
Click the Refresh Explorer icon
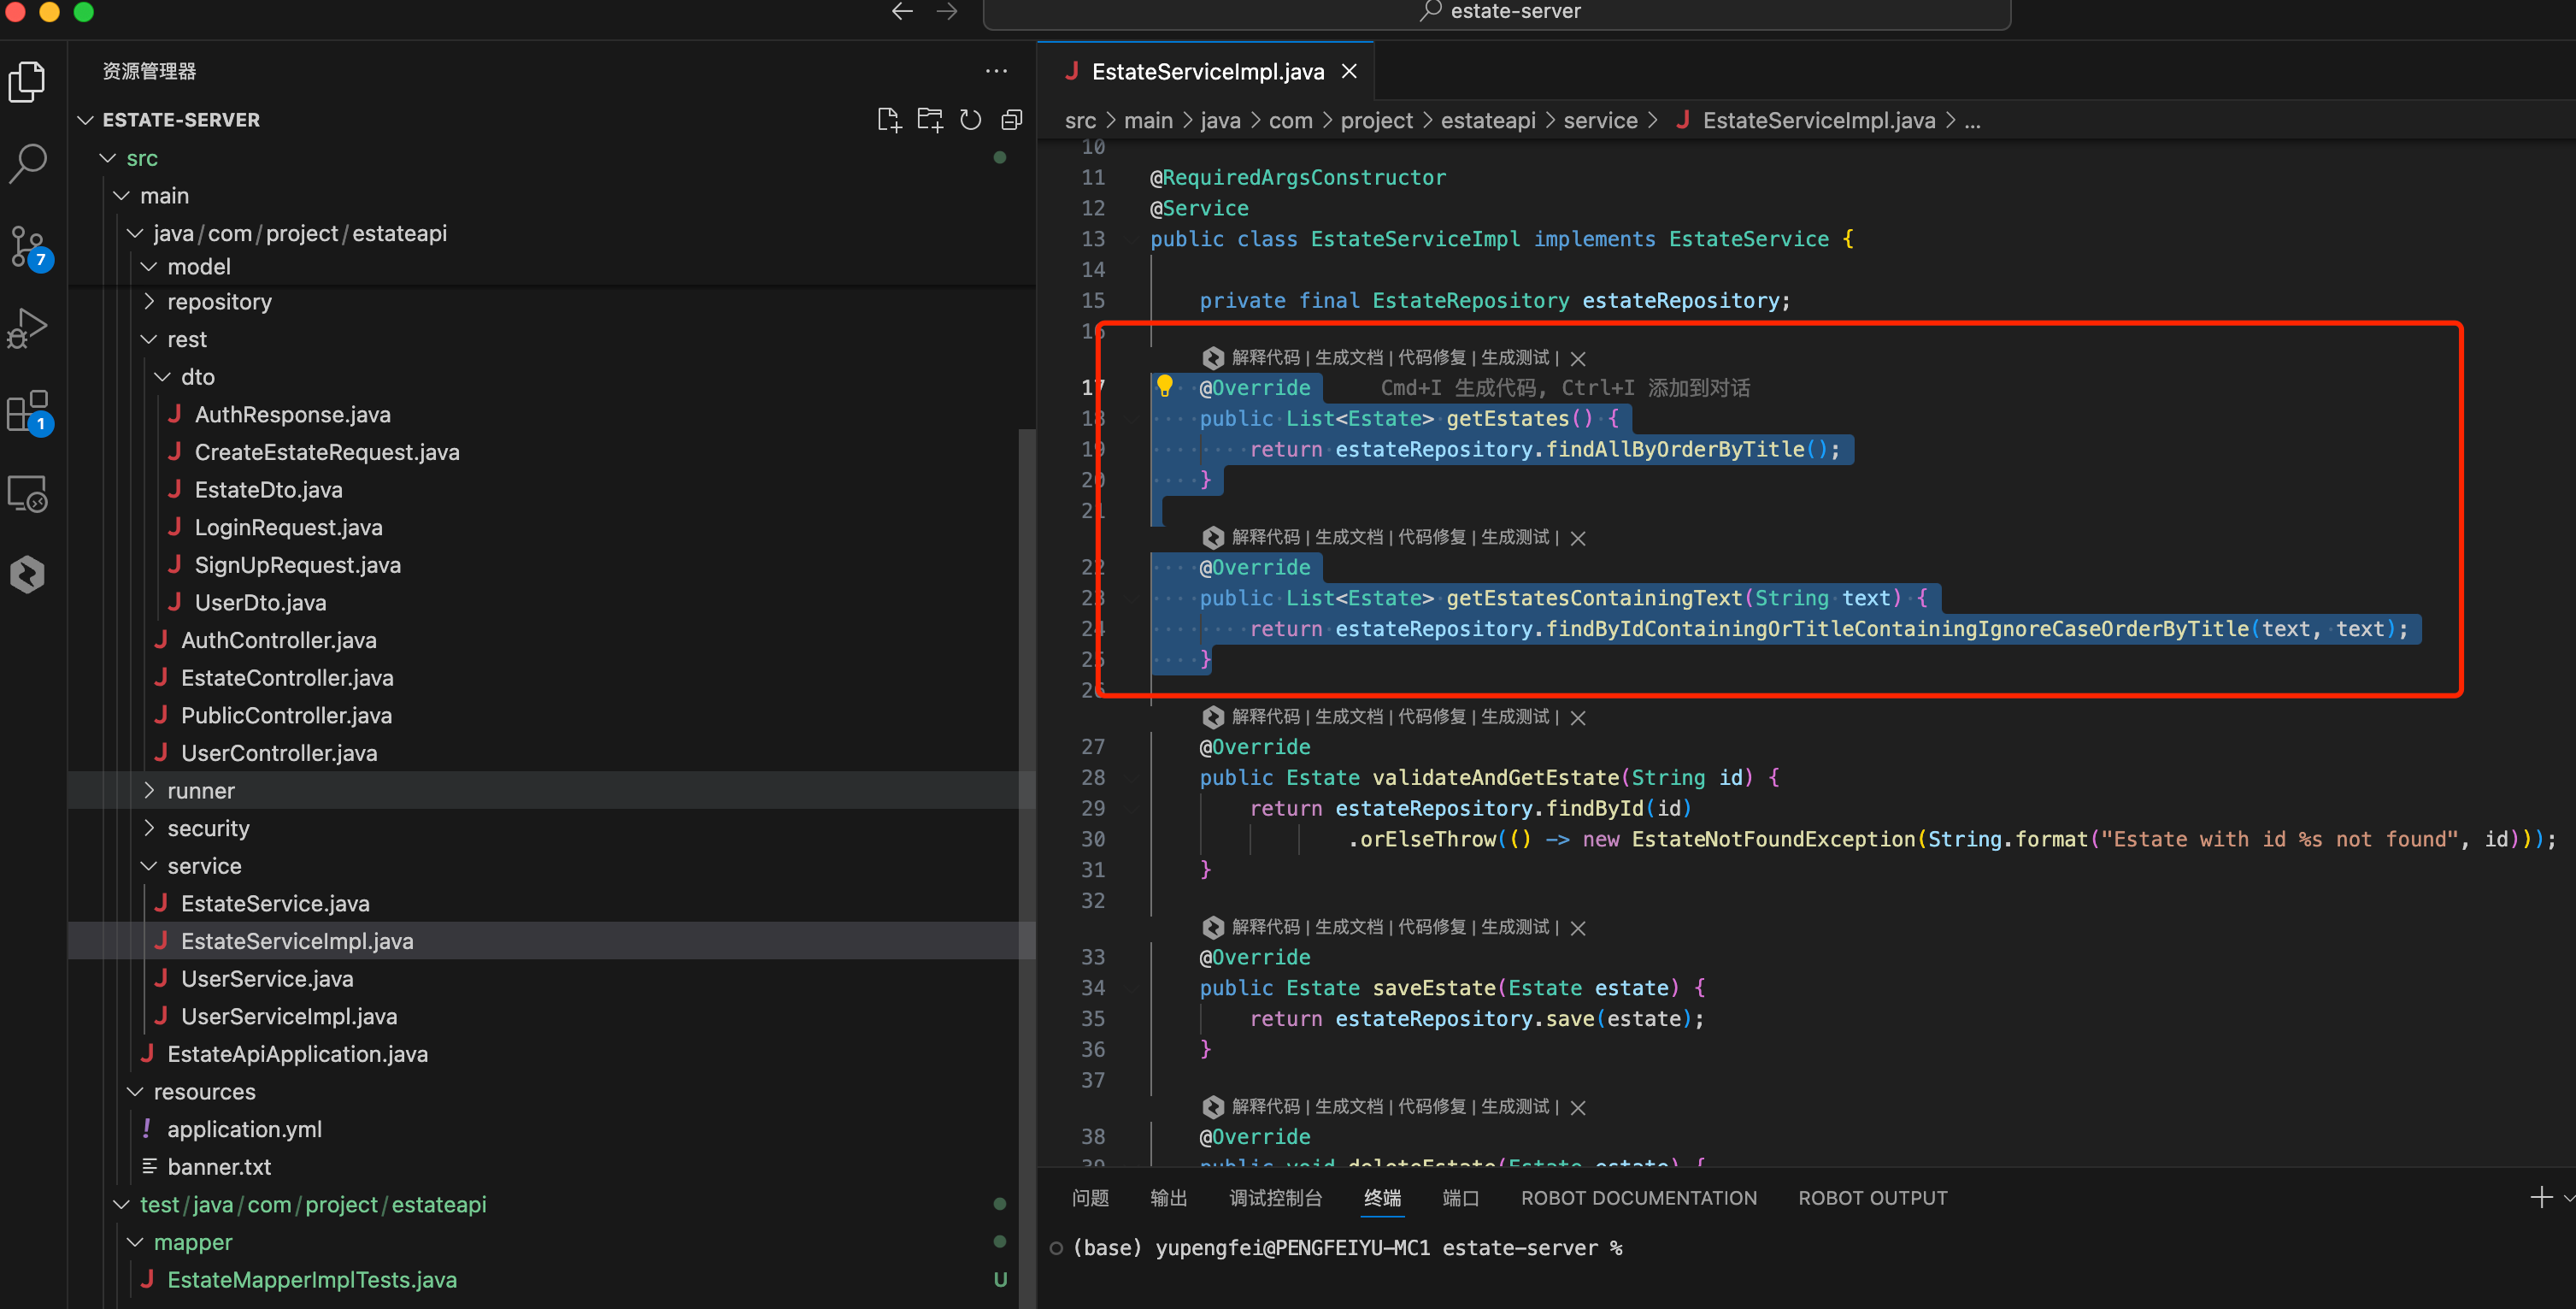click(970, 120)
